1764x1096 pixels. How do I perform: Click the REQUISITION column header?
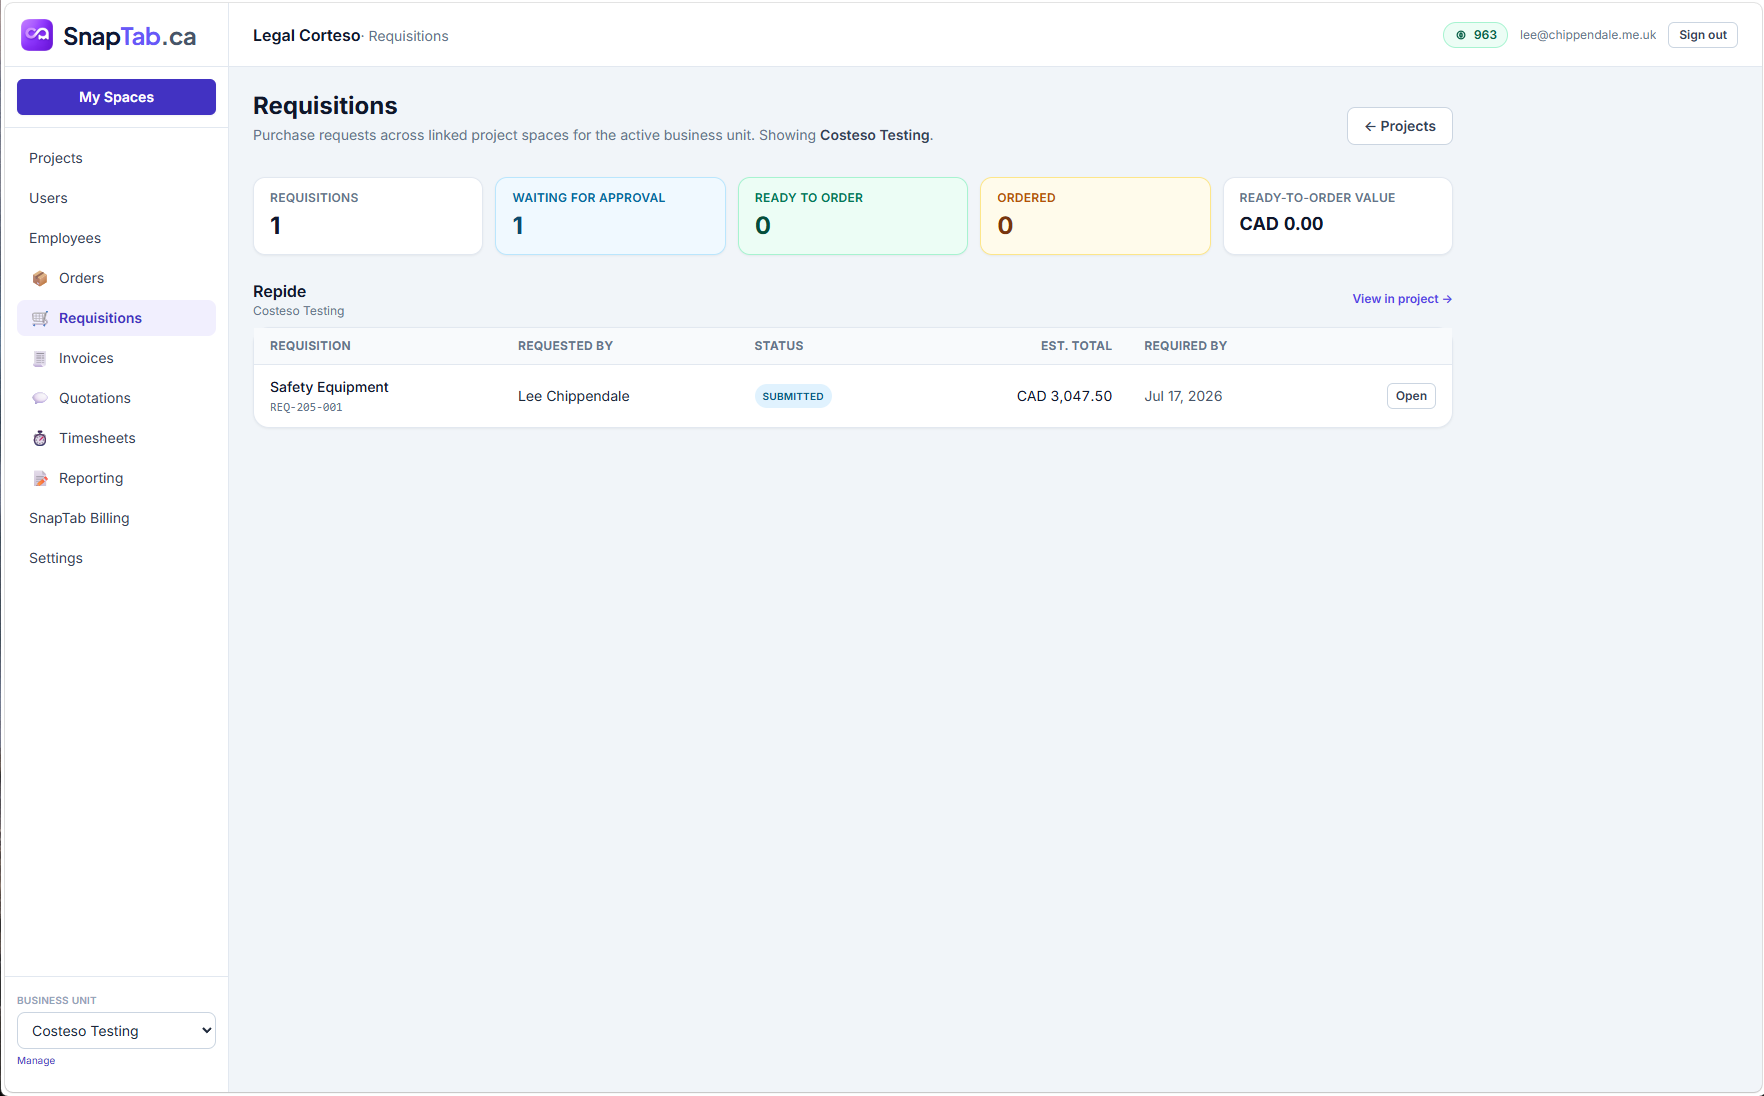pos(310,346)
